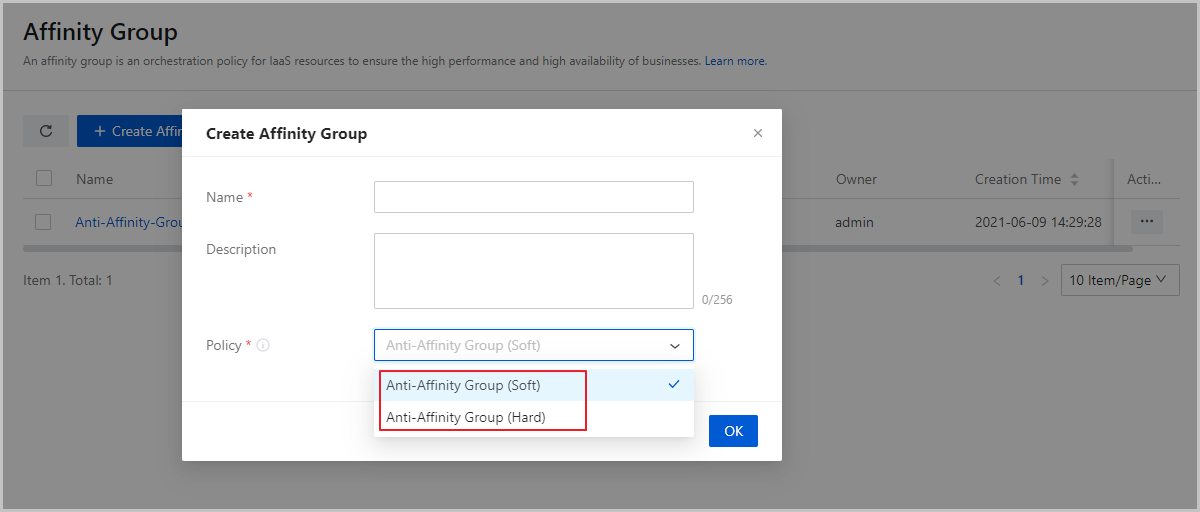Click the Policy info icon

(x=263, y=346)
